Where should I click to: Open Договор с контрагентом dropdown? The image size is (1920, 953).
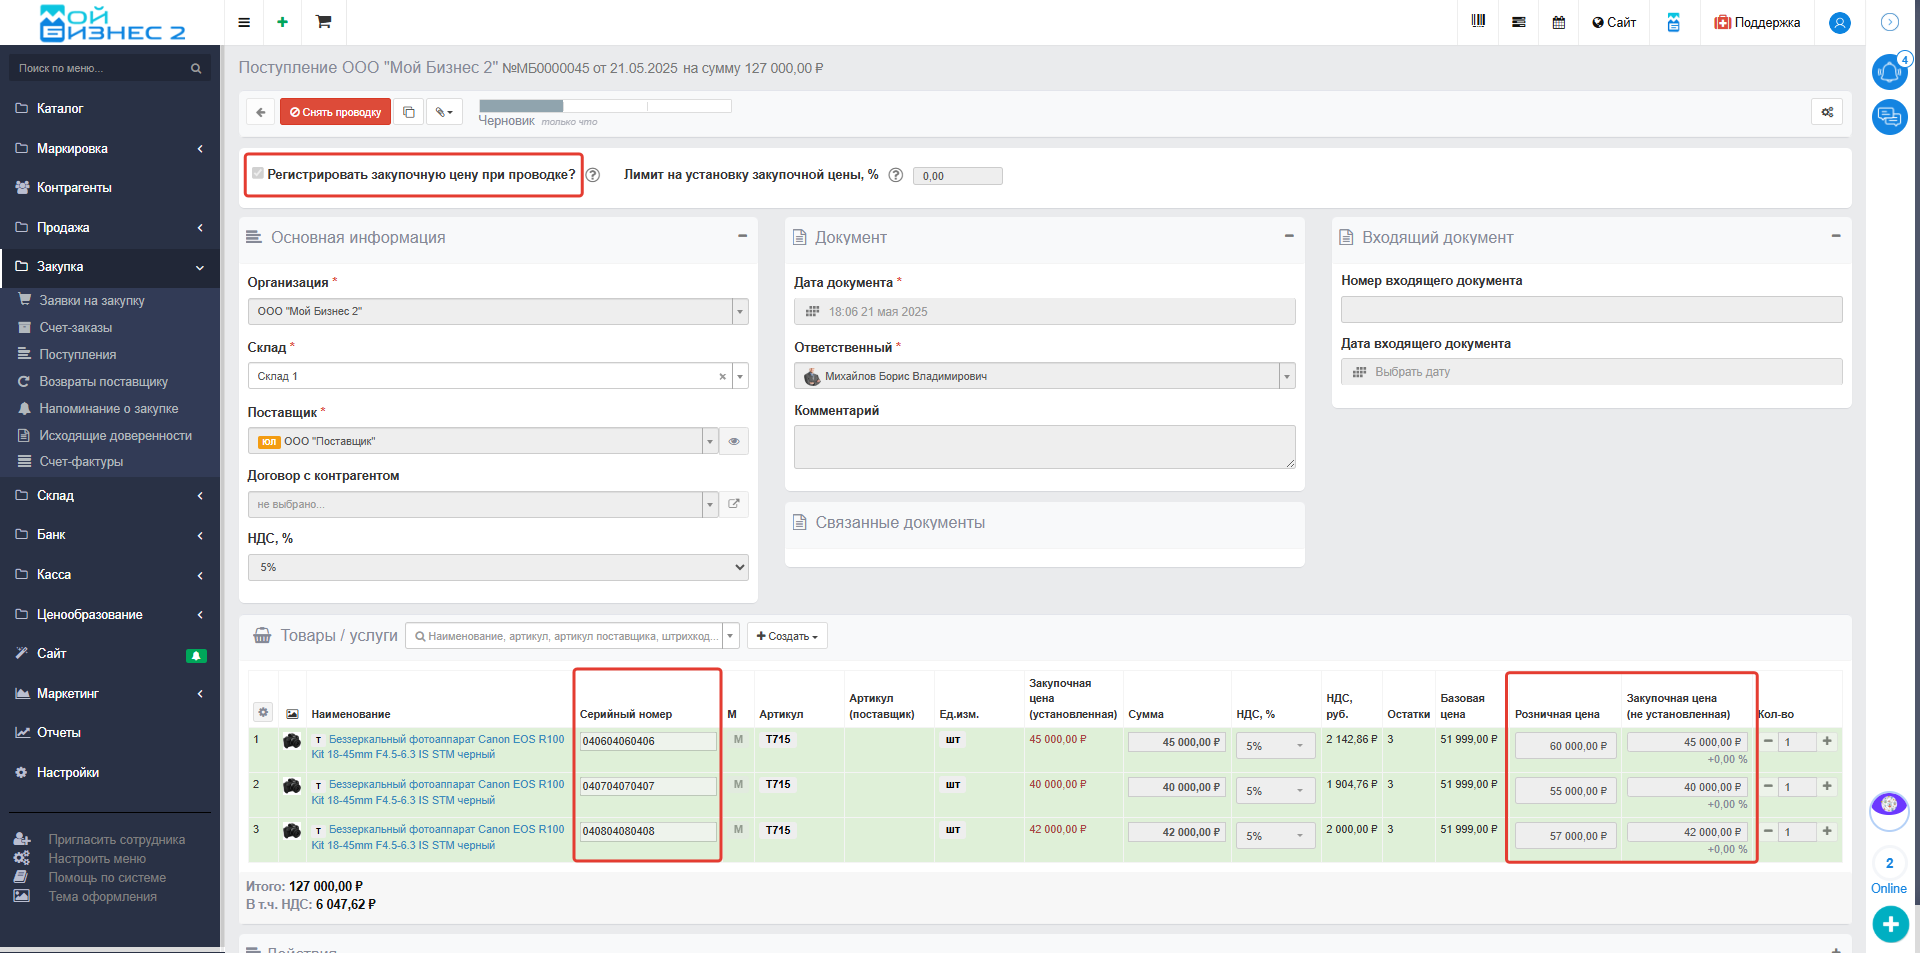(483, 504)
